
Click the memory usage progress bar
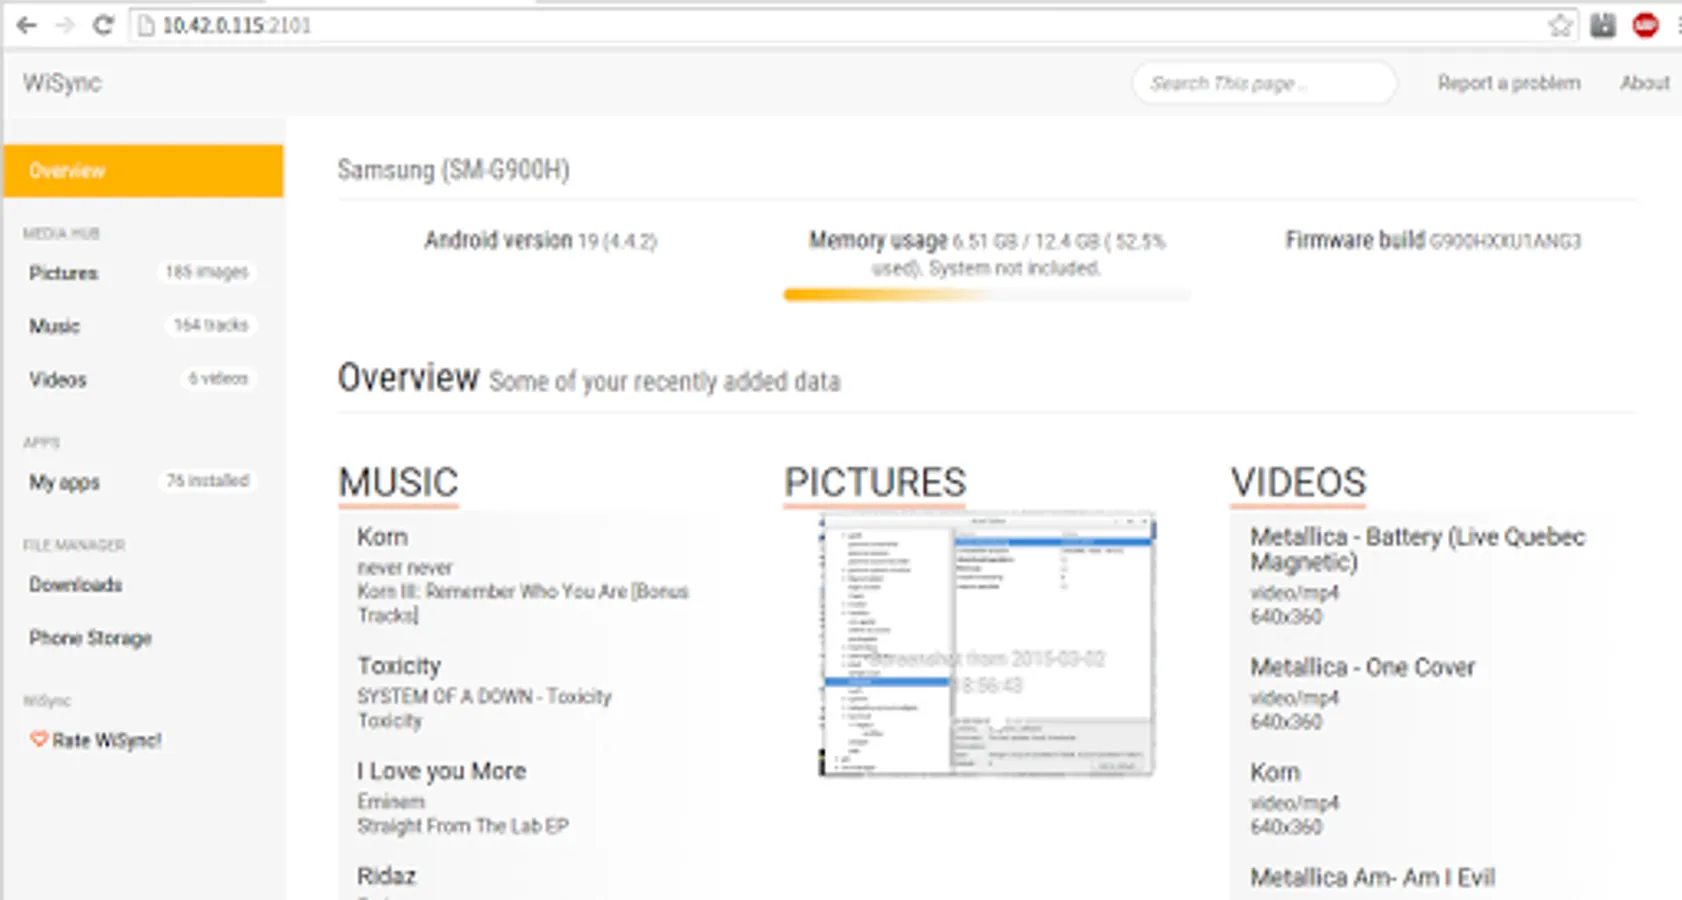pos(987,295)
